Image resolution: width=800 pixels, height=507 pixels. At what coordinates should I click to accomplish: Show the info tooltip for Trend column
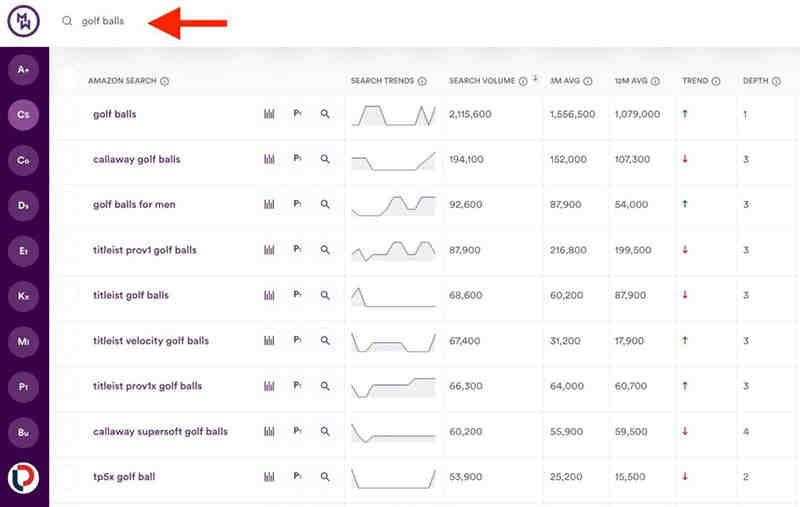click(716, 81)
